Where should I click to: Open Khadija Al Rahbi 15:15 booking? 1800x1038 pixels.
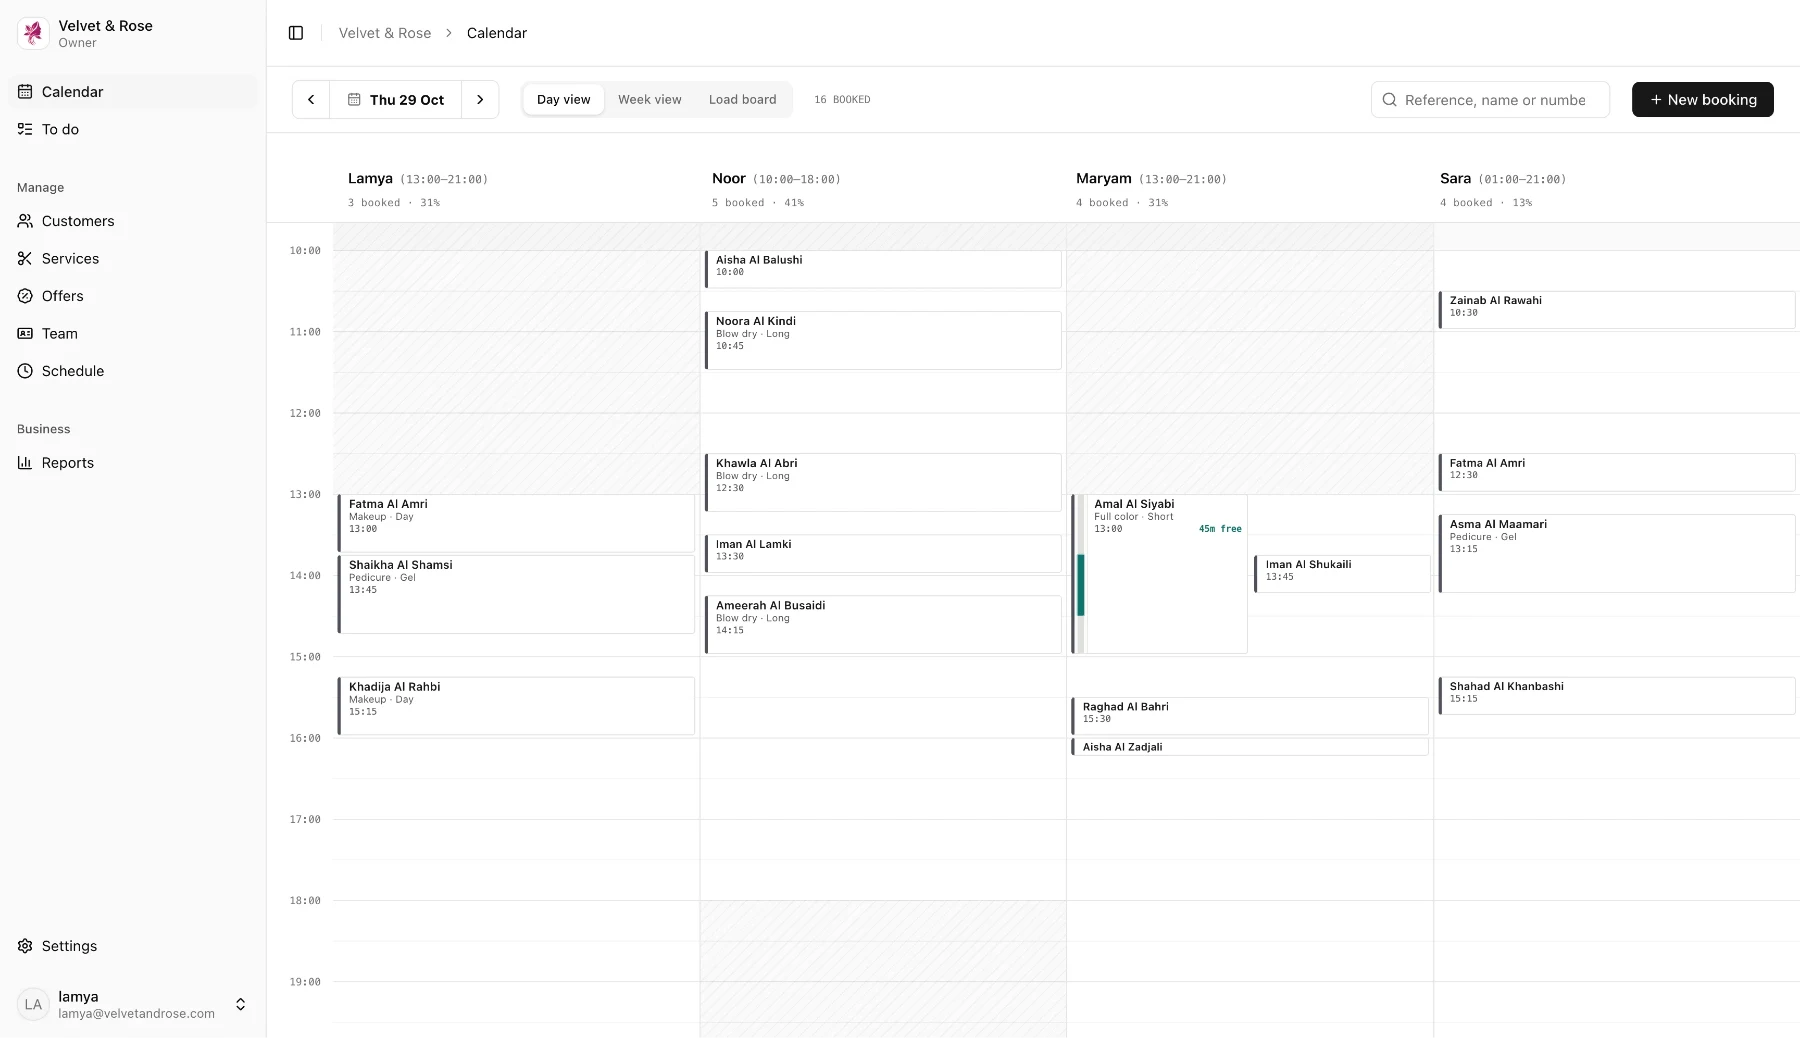click(x=516, y=706)
